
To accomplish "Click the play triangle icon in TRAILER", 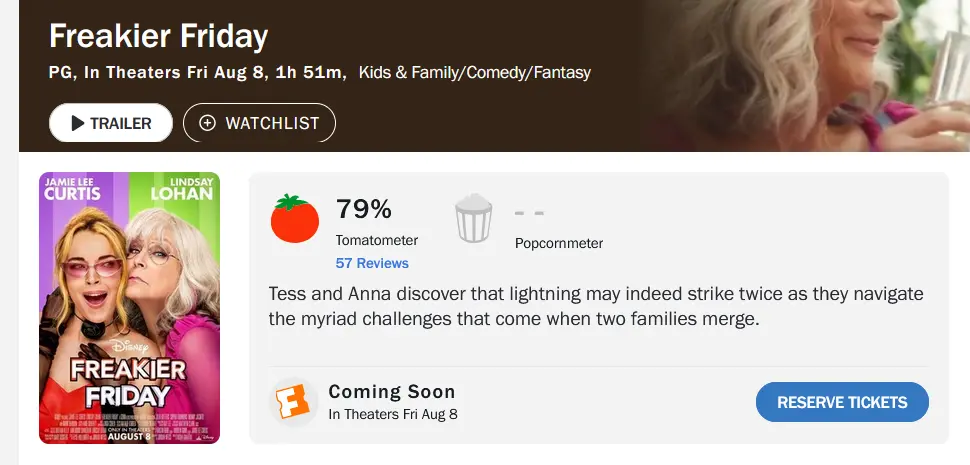I will (x=77, y=123).
